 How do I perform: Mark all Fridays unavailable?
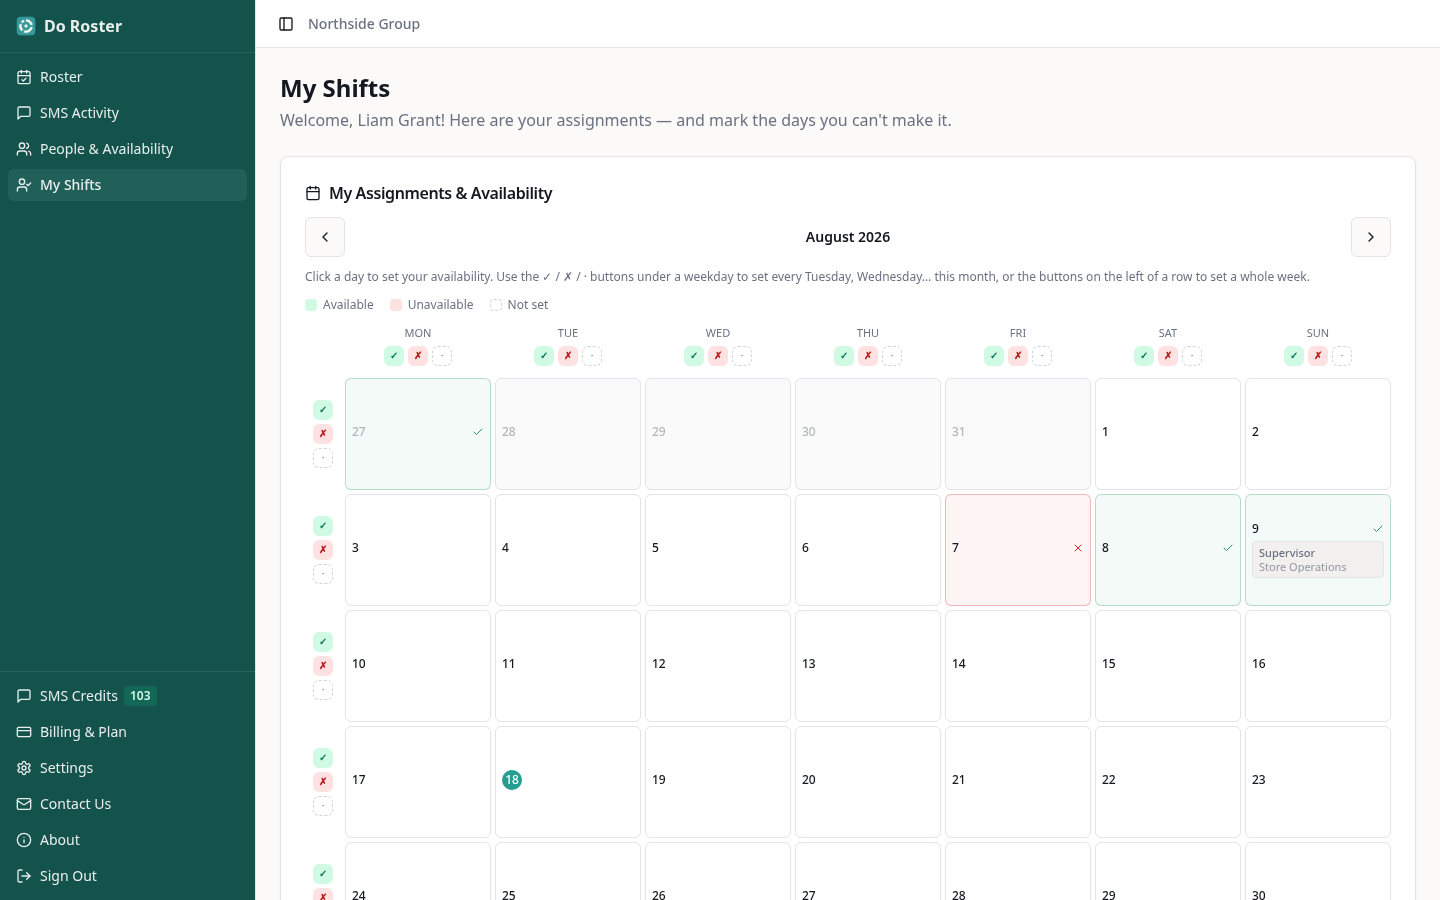(x=1018, y=356)
